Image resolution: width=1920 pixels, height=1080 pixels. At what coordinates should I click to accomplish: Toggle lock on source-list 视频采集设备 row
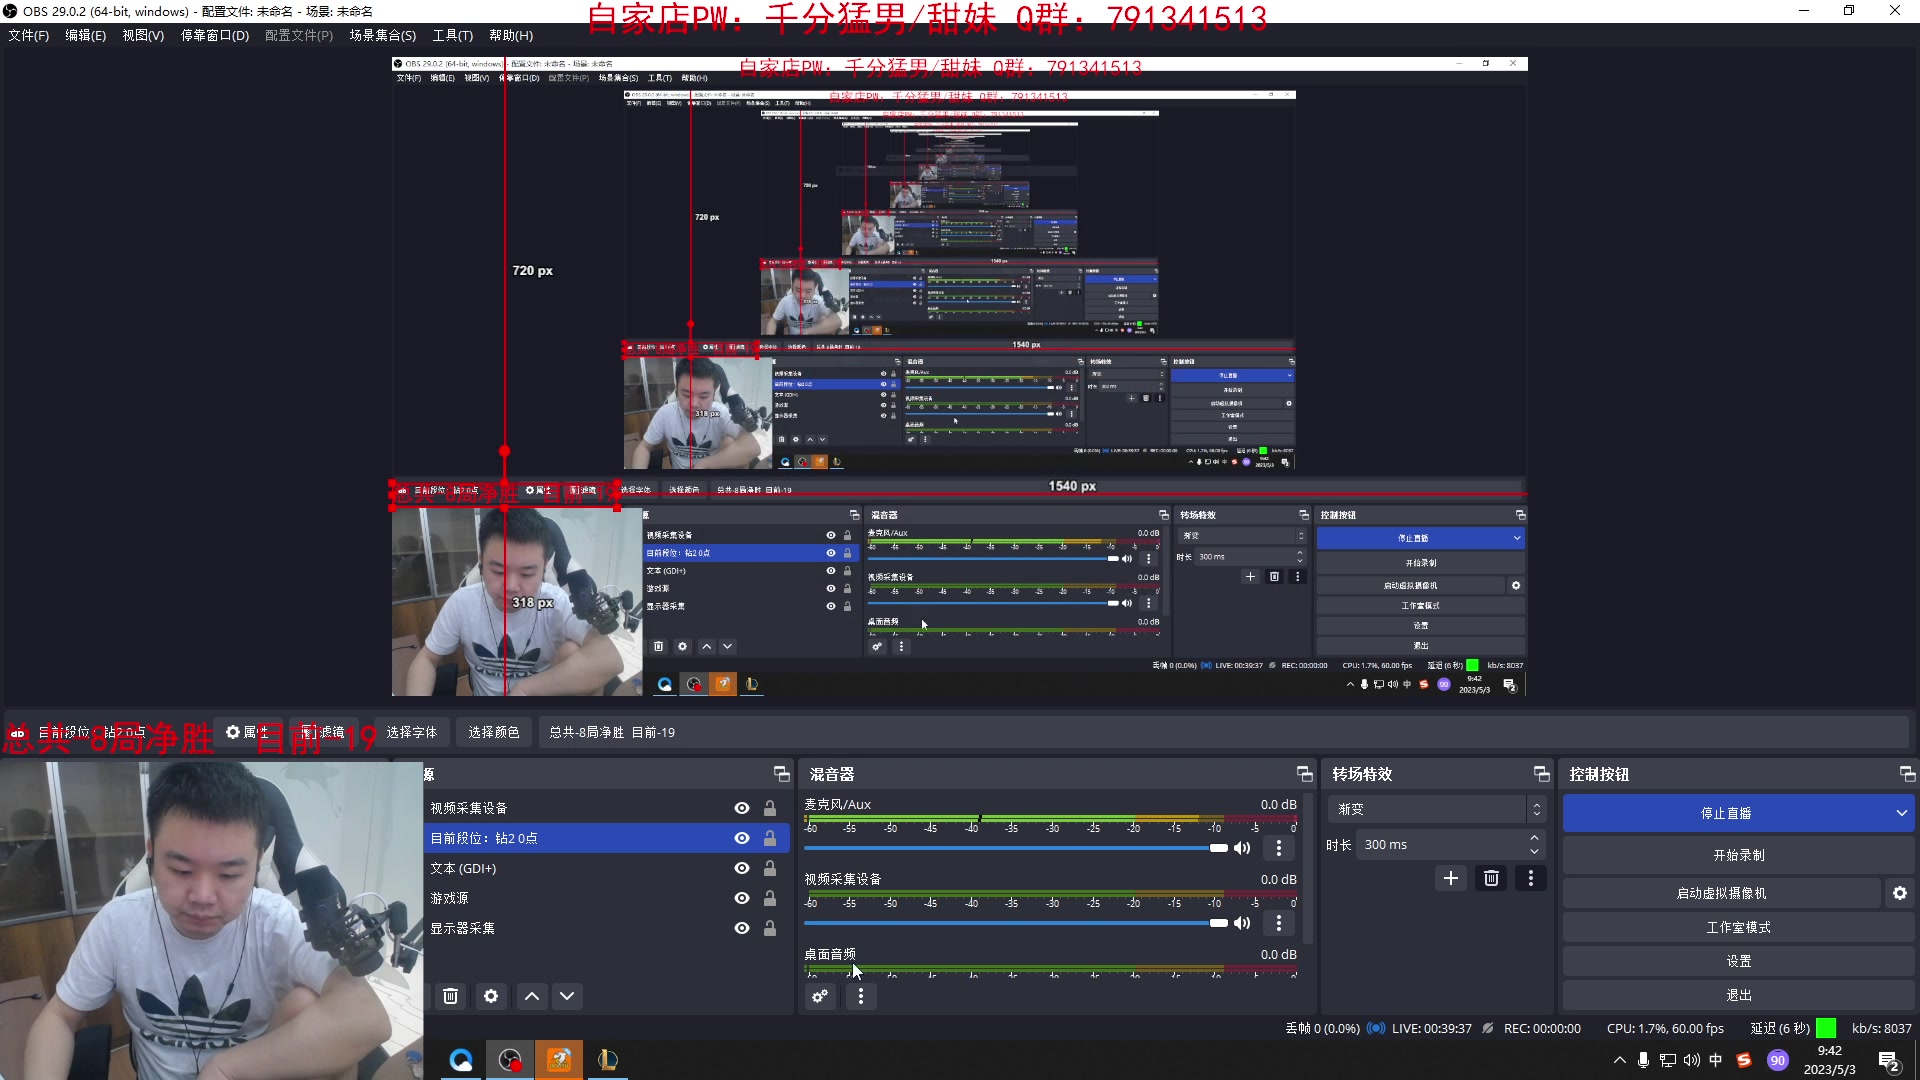tap(770, 808)
